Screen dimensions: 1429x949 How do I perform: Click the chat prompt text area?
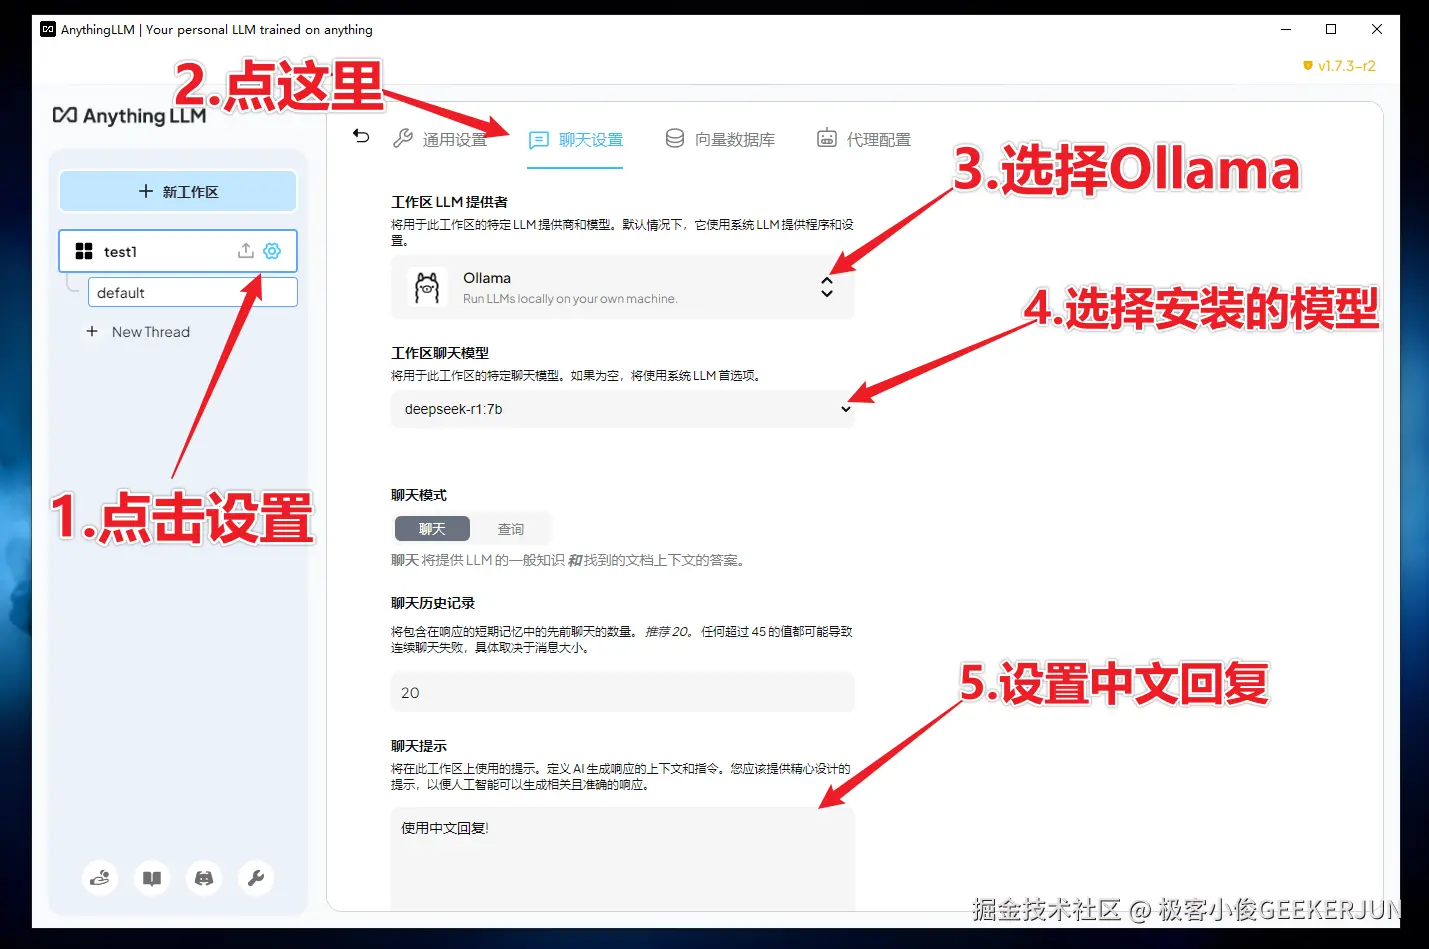point(623,859)
